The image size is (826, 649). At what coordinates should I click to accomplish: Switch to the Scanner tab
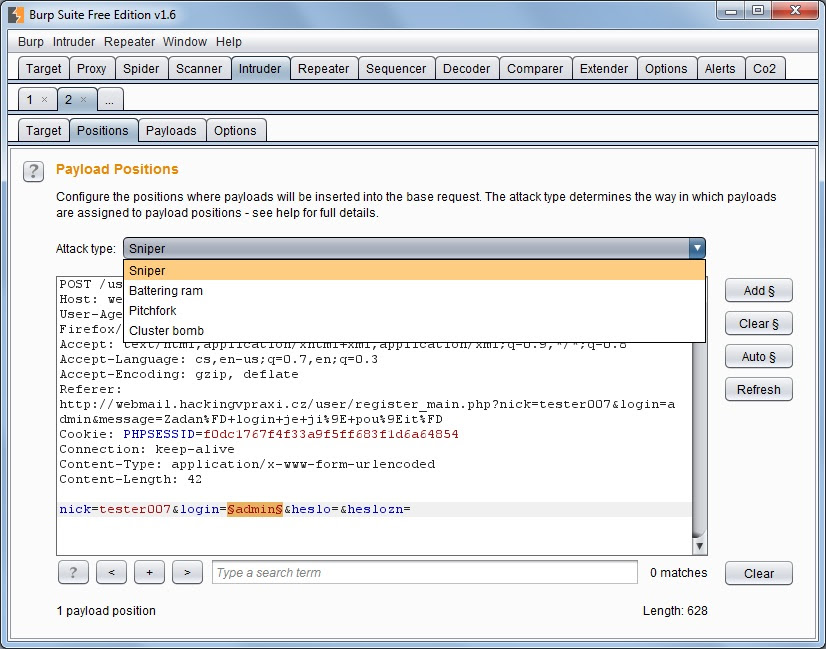199,68
